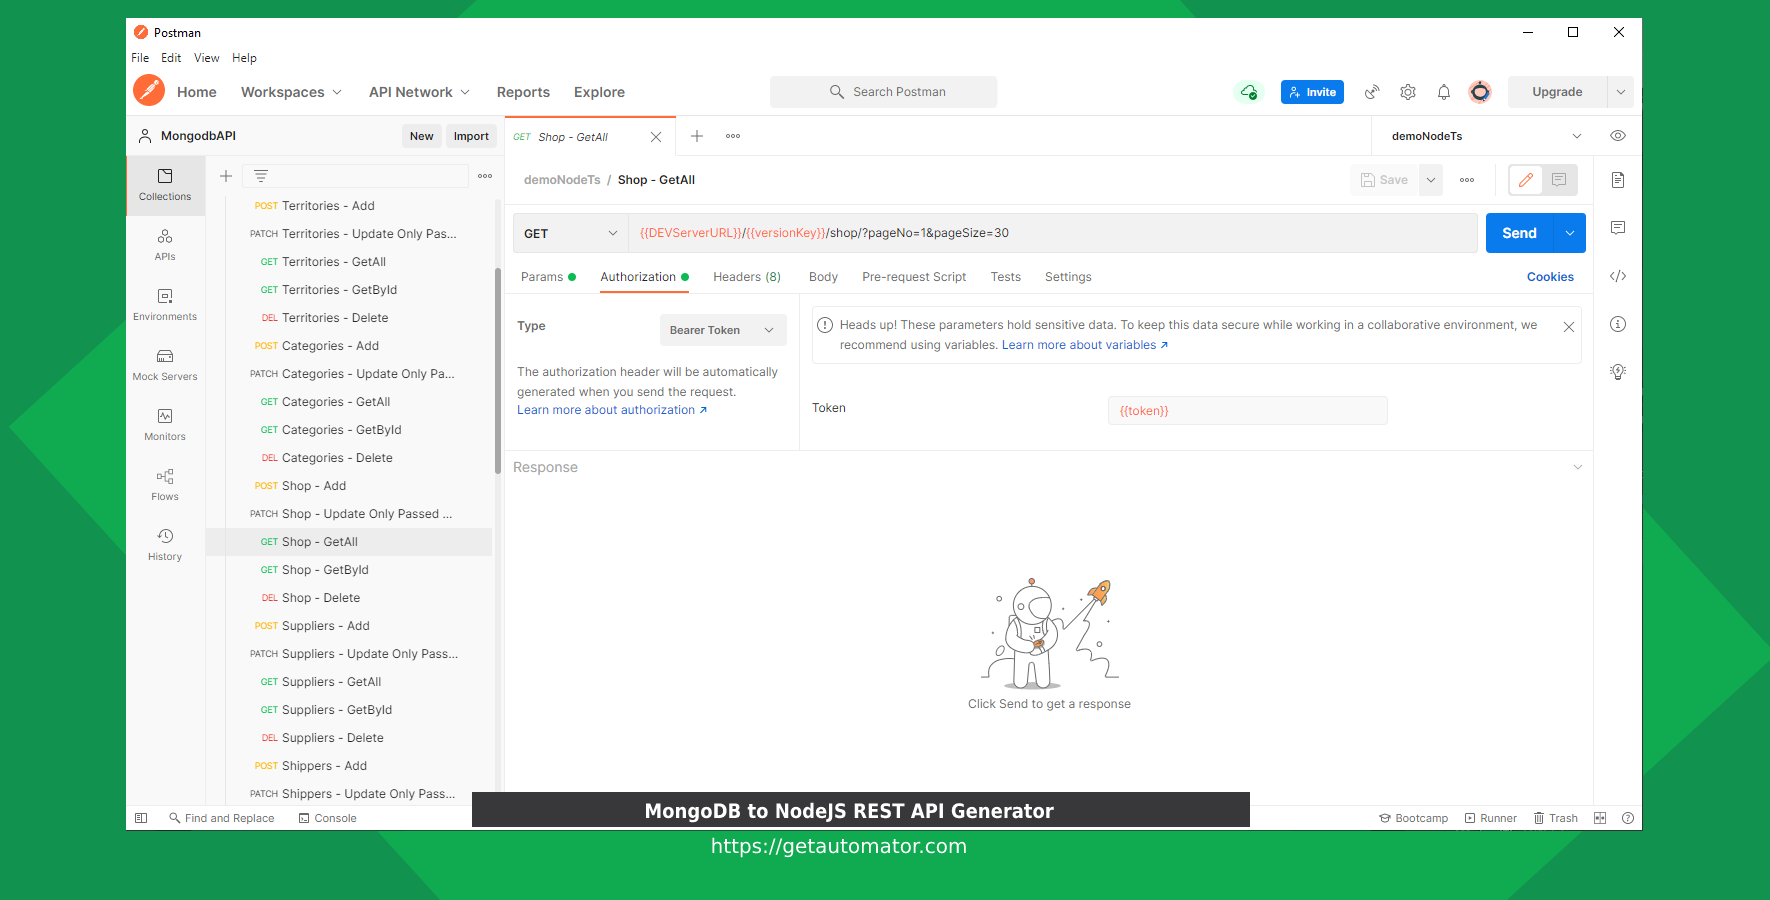The height and width of the screenshot is (900, 1770).
Task: Open the API Network dropdown menu
Action: 419,92
